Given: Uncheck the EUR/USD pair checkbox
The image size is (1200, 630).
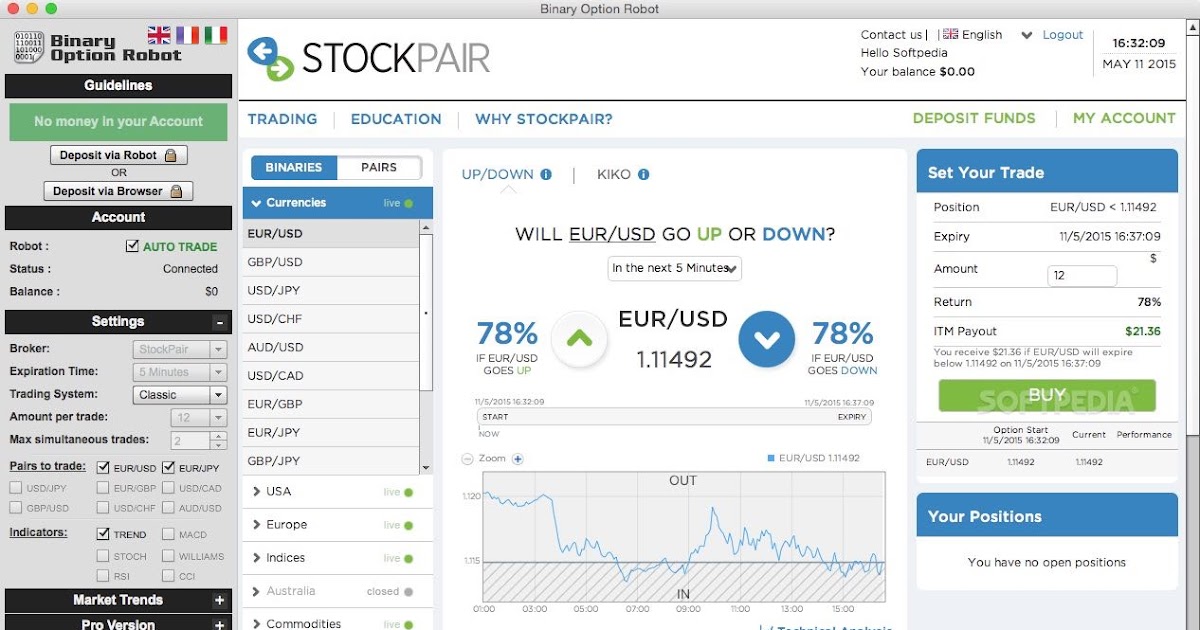Looking at the screenshot, I should [103, 468].
